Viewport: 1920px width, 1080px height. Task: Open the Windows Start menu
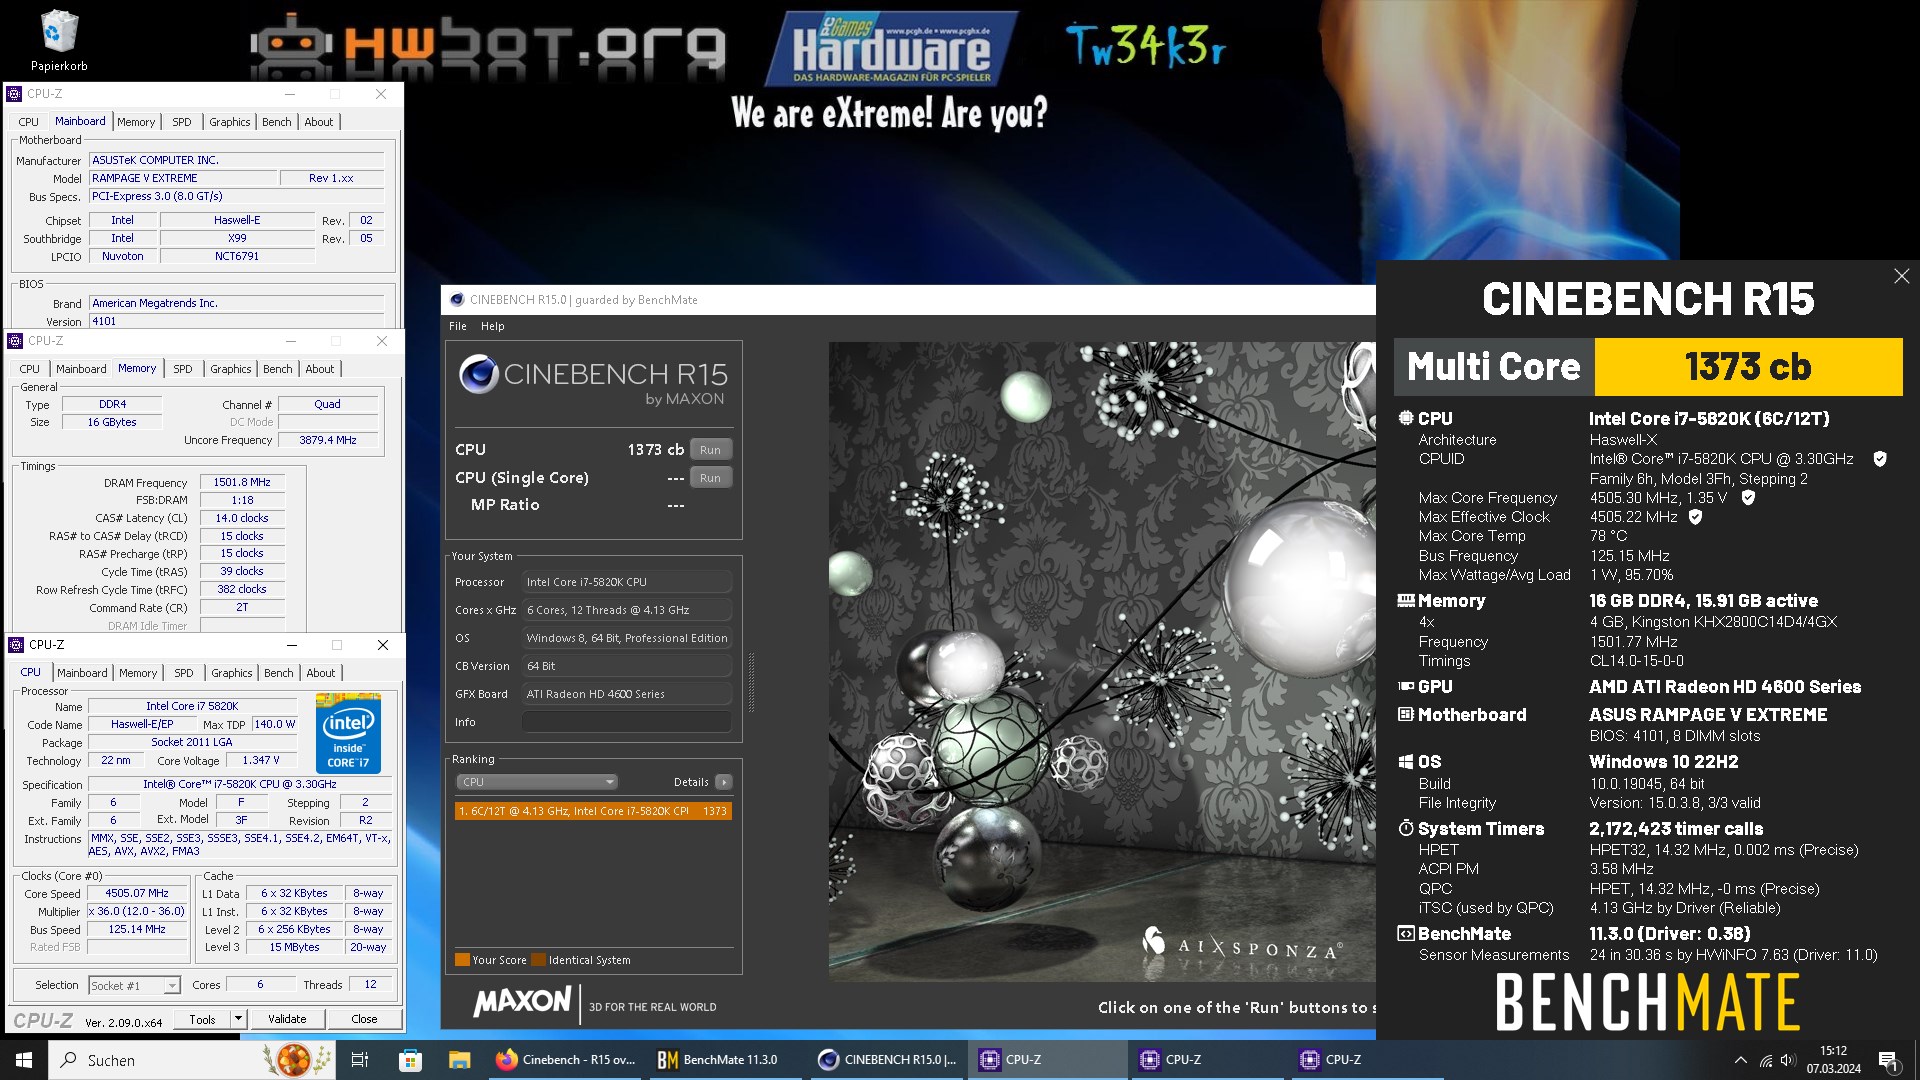click(x=24, y=1060)
